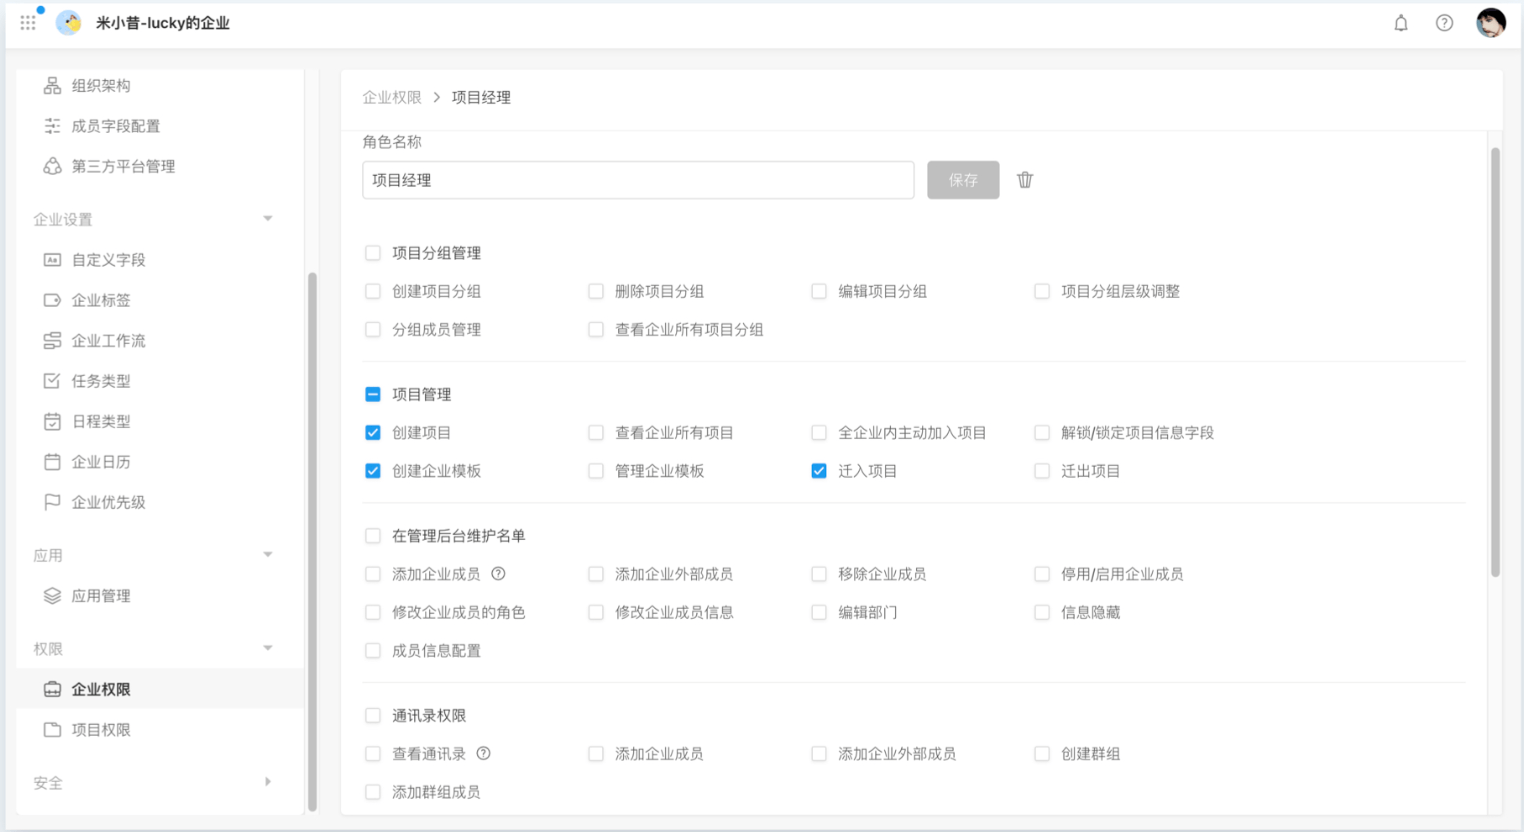1524x832 pixels.
Task: Select the 成员字段配置 sidebar icon
Action: (51, 126)
